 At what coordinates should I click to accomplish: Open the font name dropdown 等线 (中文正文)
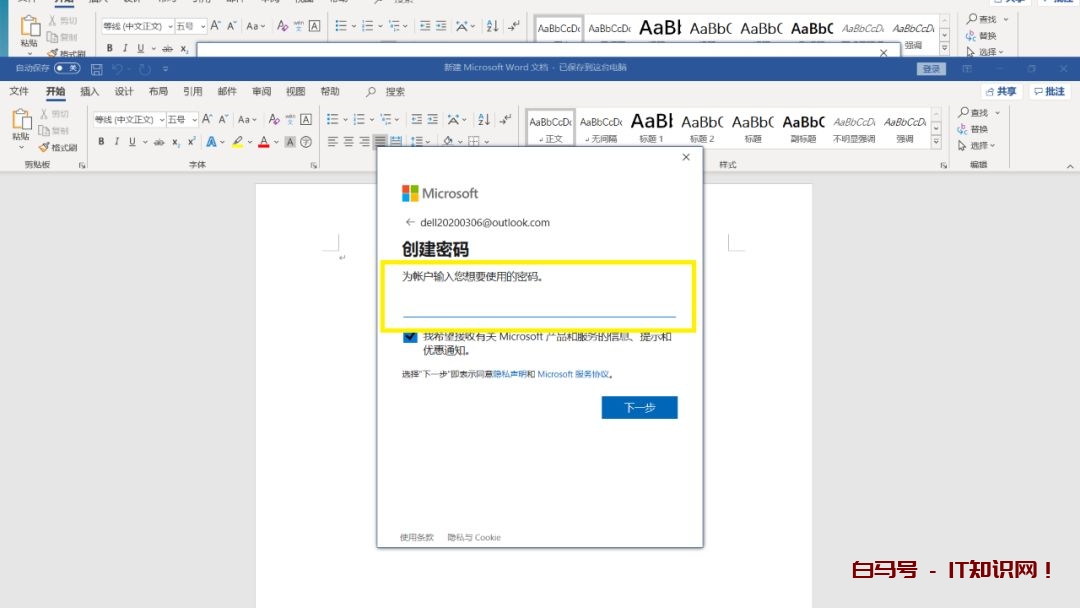(128, 119)
